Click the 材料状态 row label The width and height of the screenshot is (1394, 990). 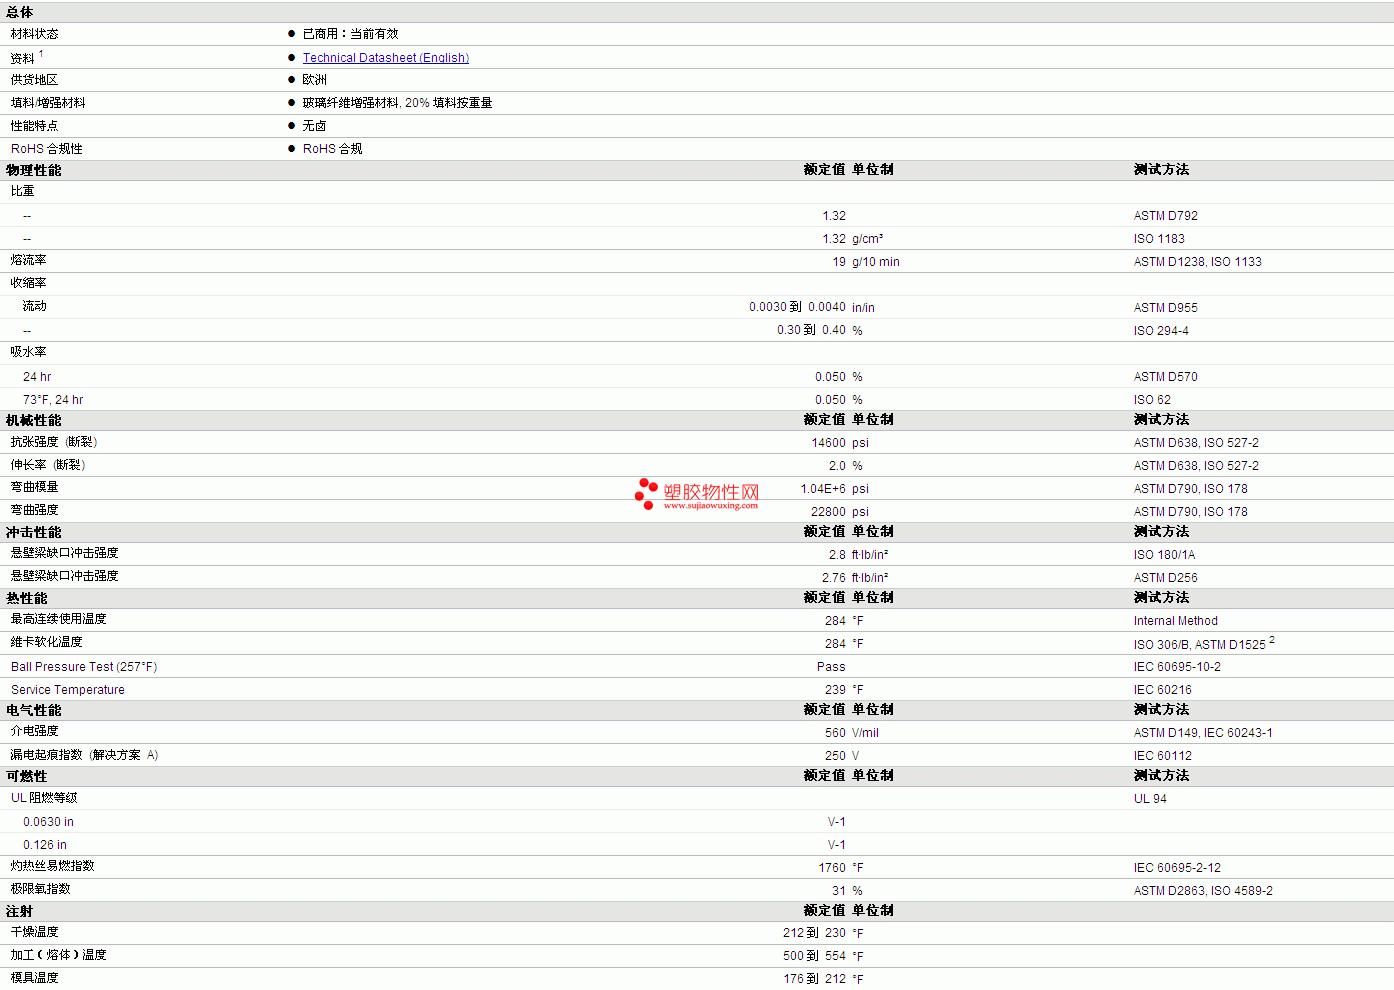pos(35,34)
